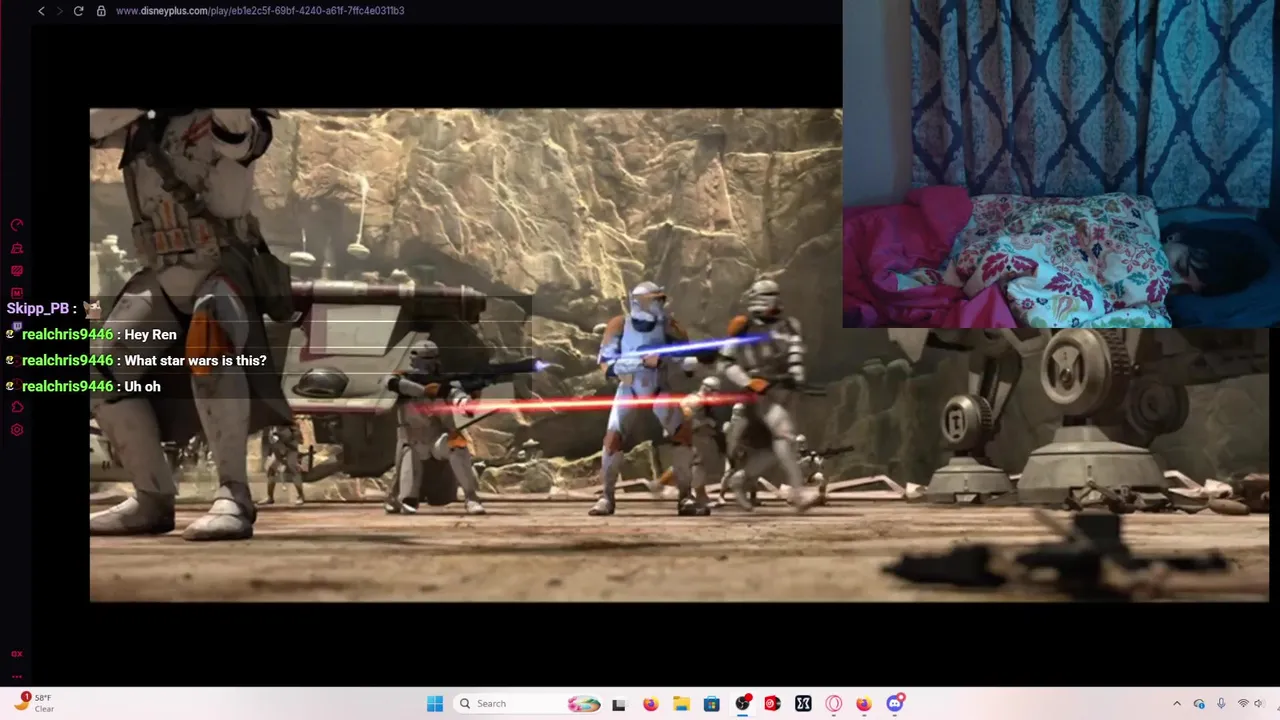Viewport: 1280px width, 720px height.
Task: Open Task View from taskbar
Action: click(x=619, y=704)
